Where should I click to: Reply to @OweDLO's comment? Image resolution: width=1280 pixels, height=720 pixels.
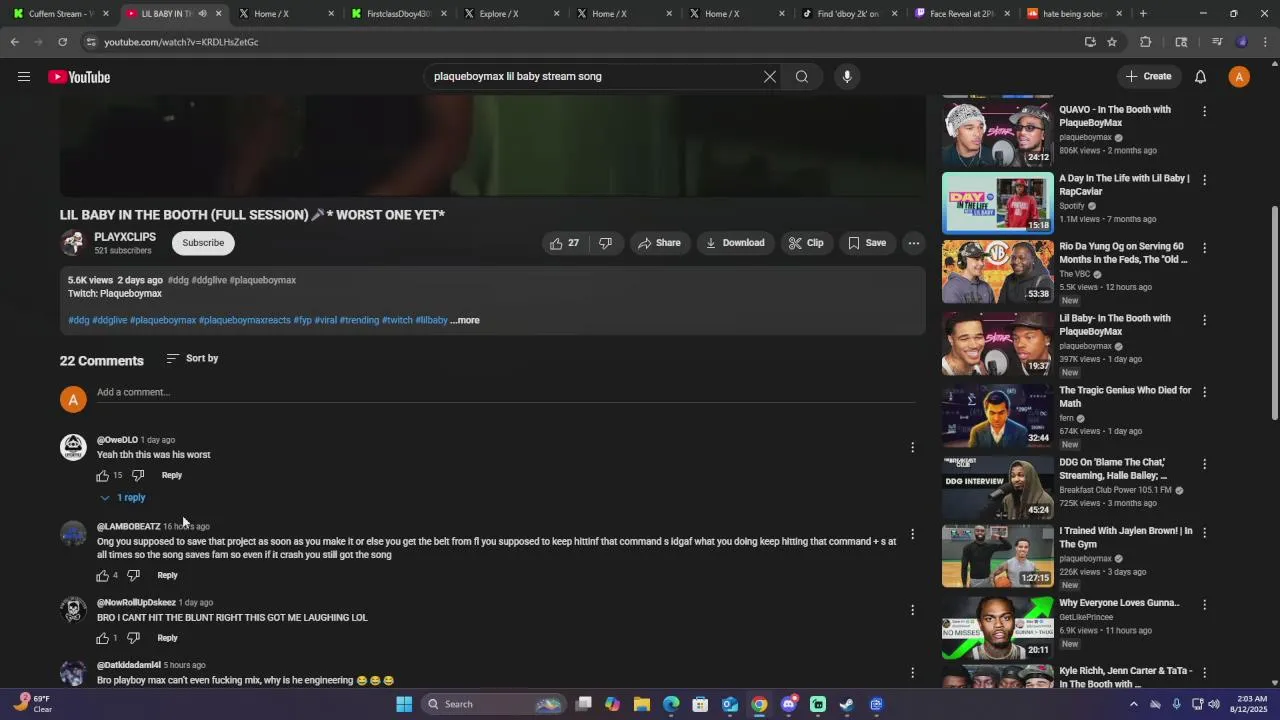pos(172,476)
